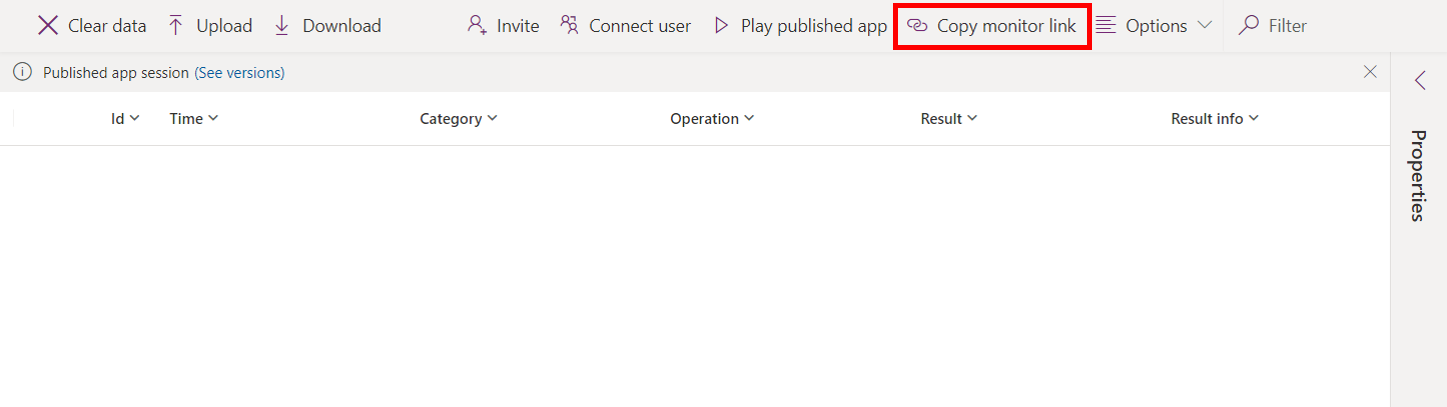1447x407 pixels.
Task: Open the Category column header dropdown
Action: (x=459, y=118)
